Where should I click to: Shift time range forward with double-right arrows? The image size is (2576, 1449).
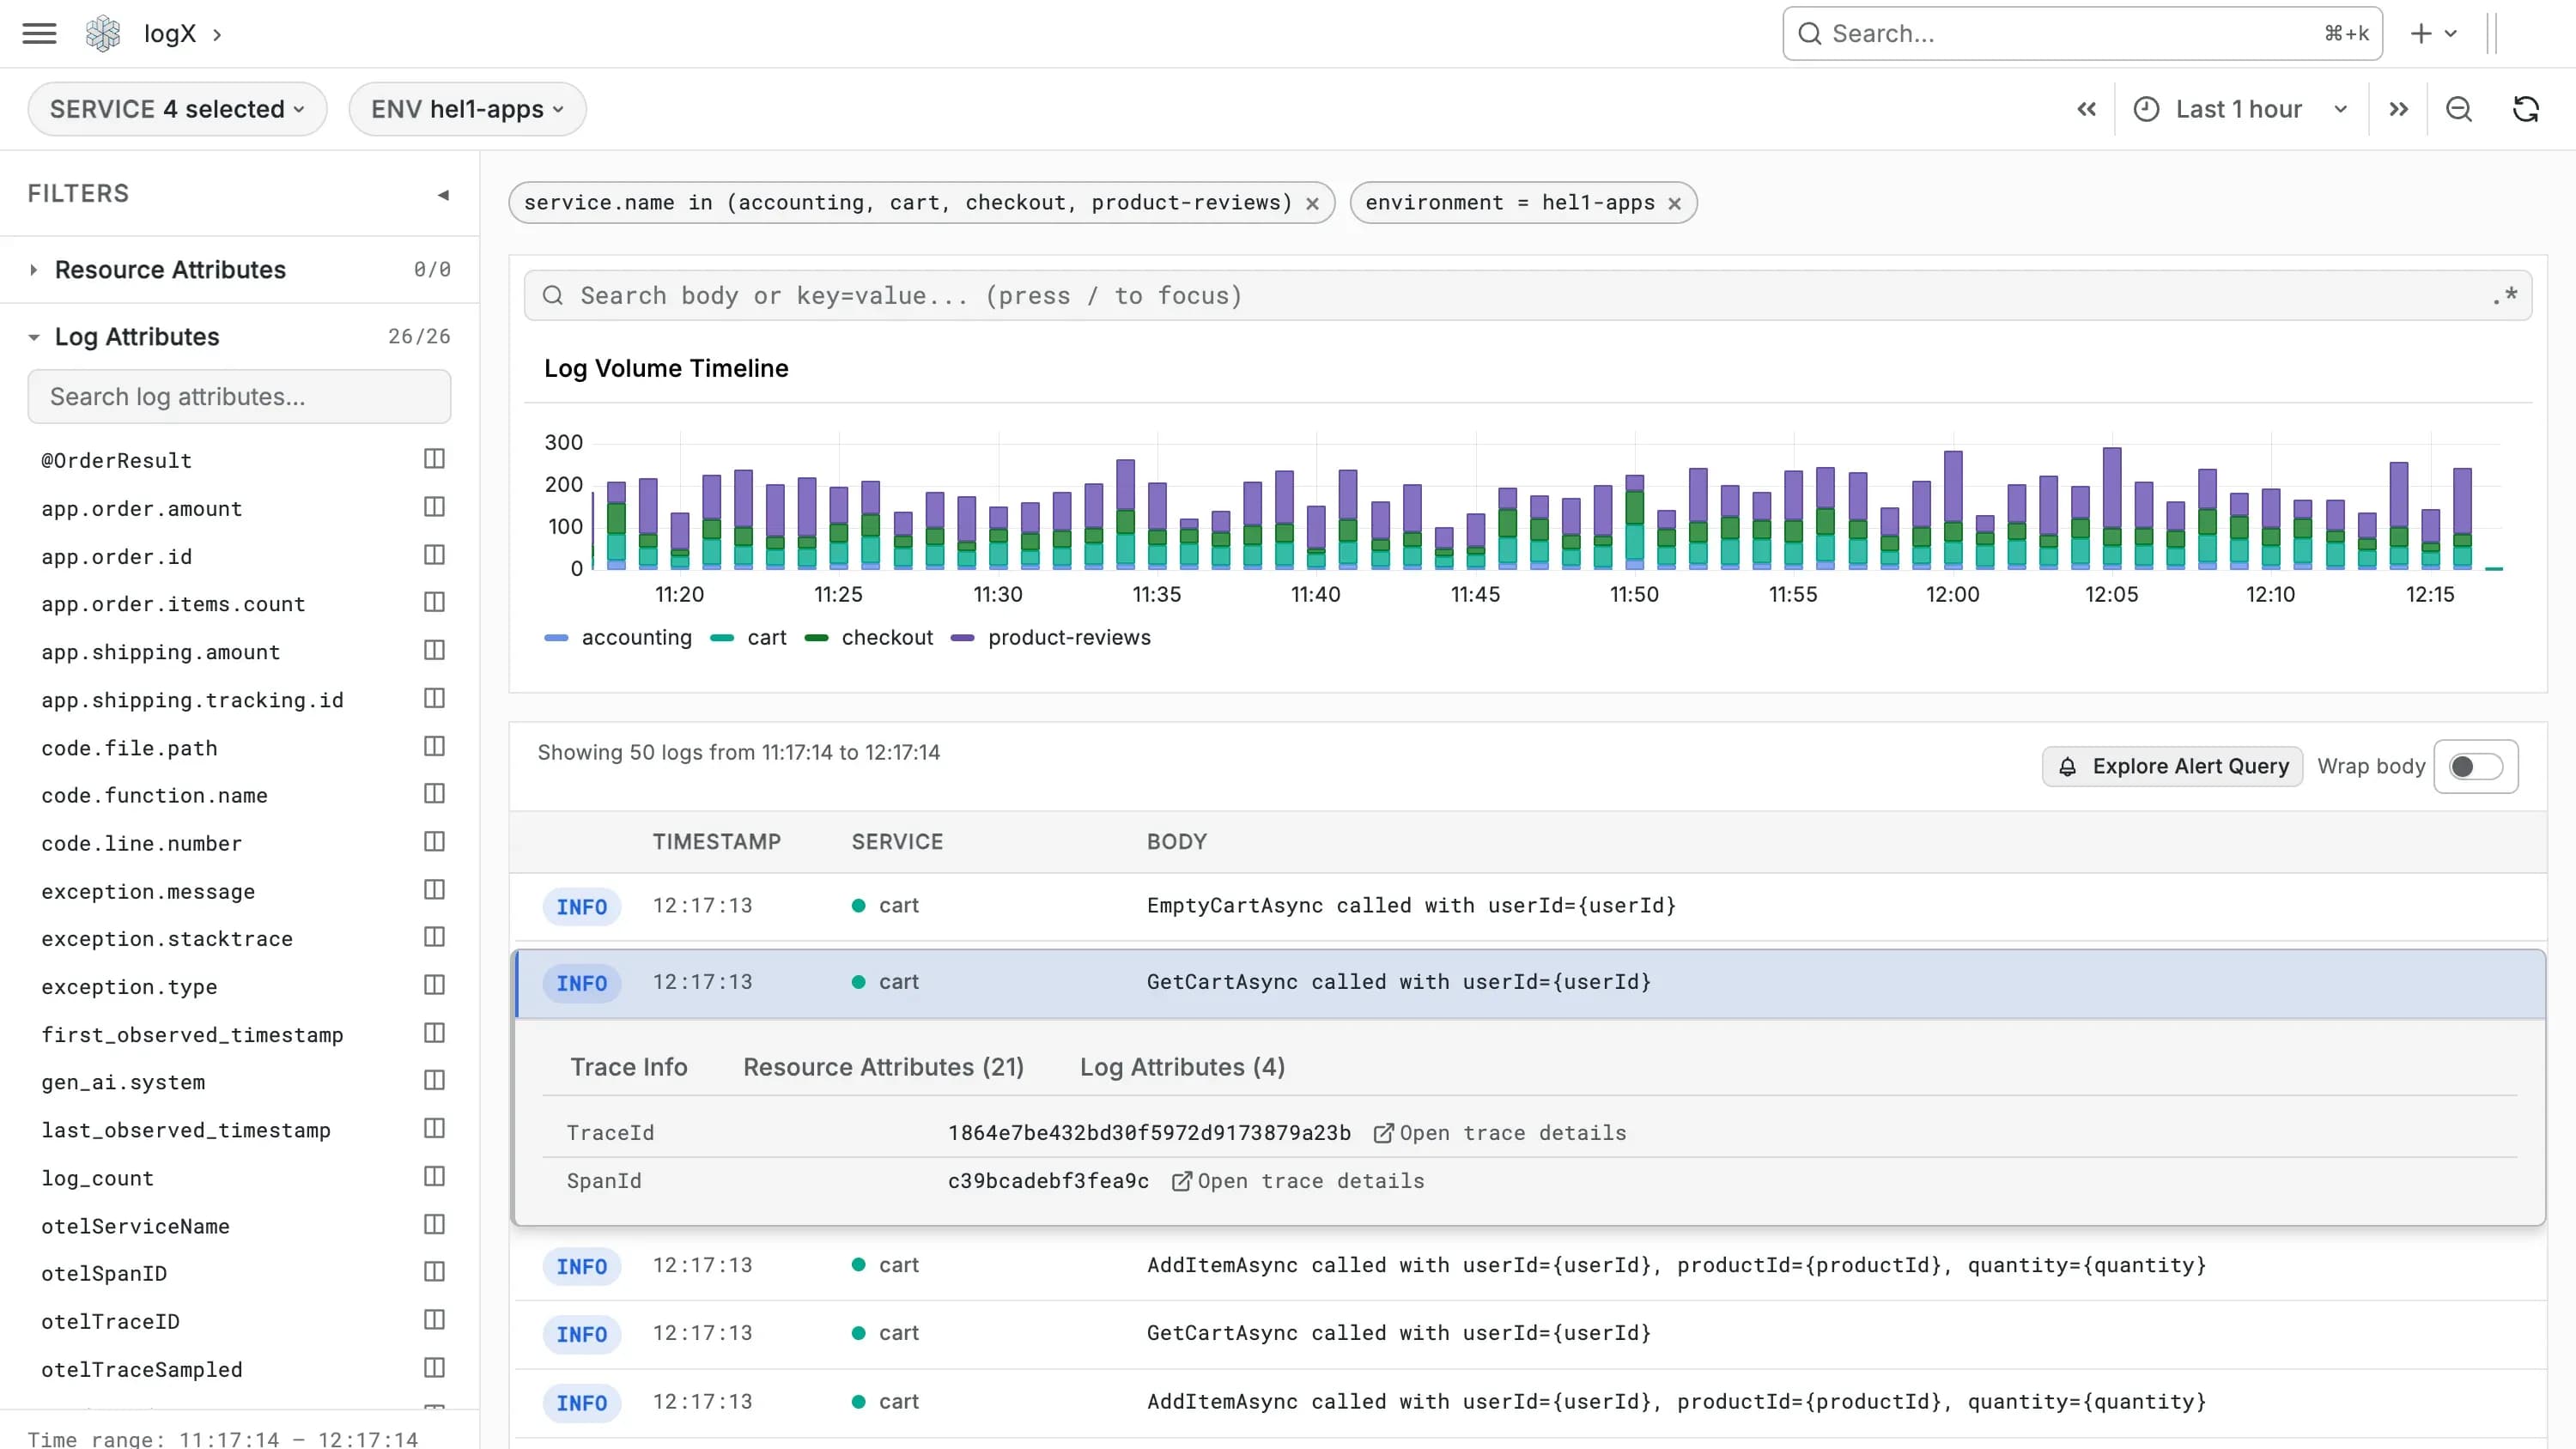coord(2398,109)
